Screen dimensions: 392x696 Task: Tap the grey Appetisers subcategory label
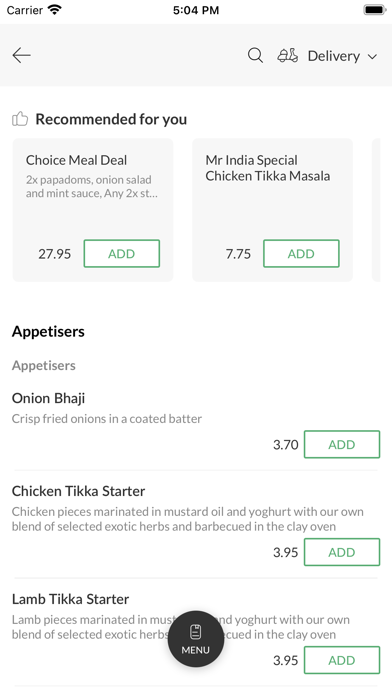click(44, 365)
